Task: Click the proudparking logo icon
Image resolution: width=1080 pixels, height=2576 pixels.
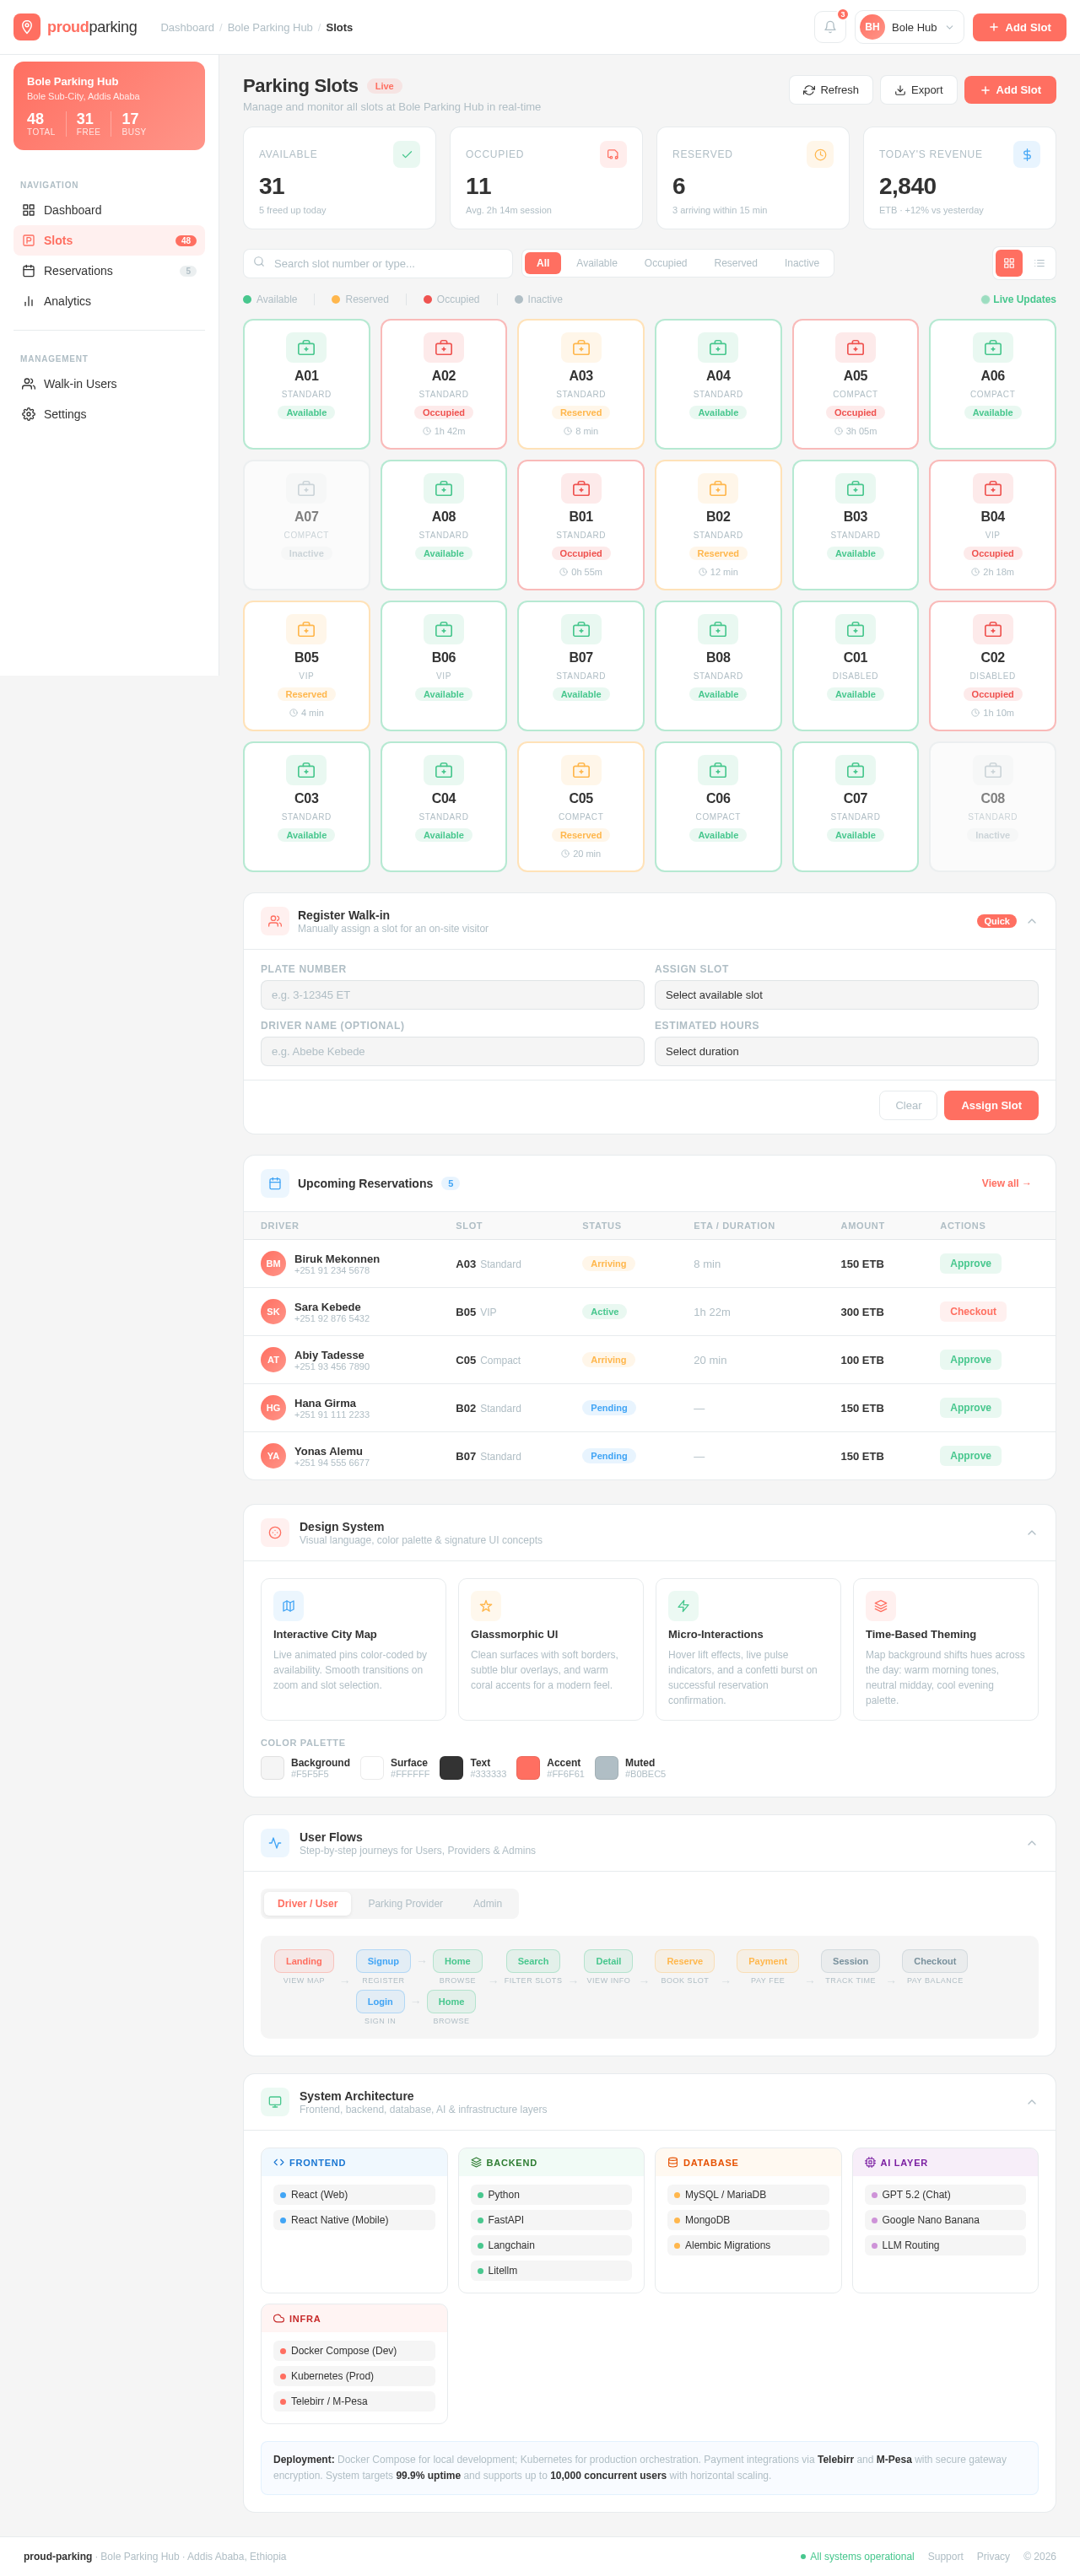Action: [x=27, y=27]
